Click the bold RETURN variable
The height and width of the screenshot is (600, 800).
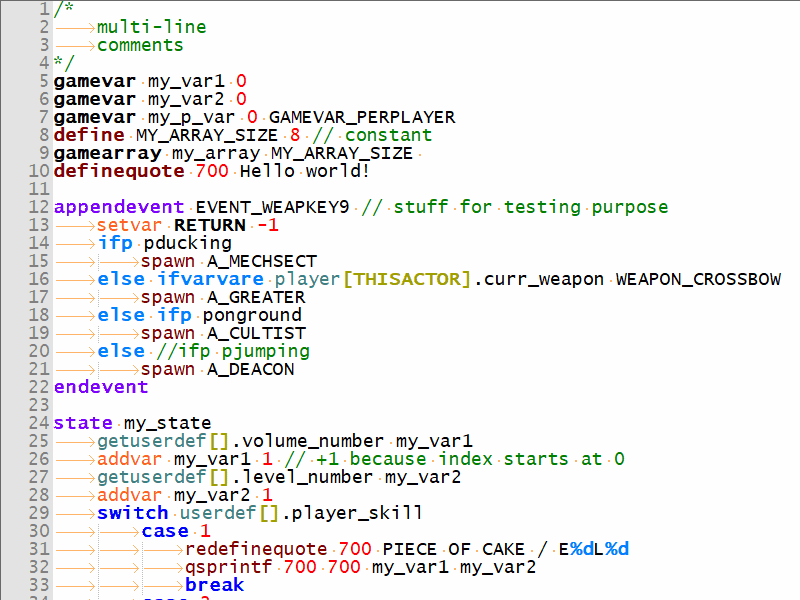click(x=210, y=225)
